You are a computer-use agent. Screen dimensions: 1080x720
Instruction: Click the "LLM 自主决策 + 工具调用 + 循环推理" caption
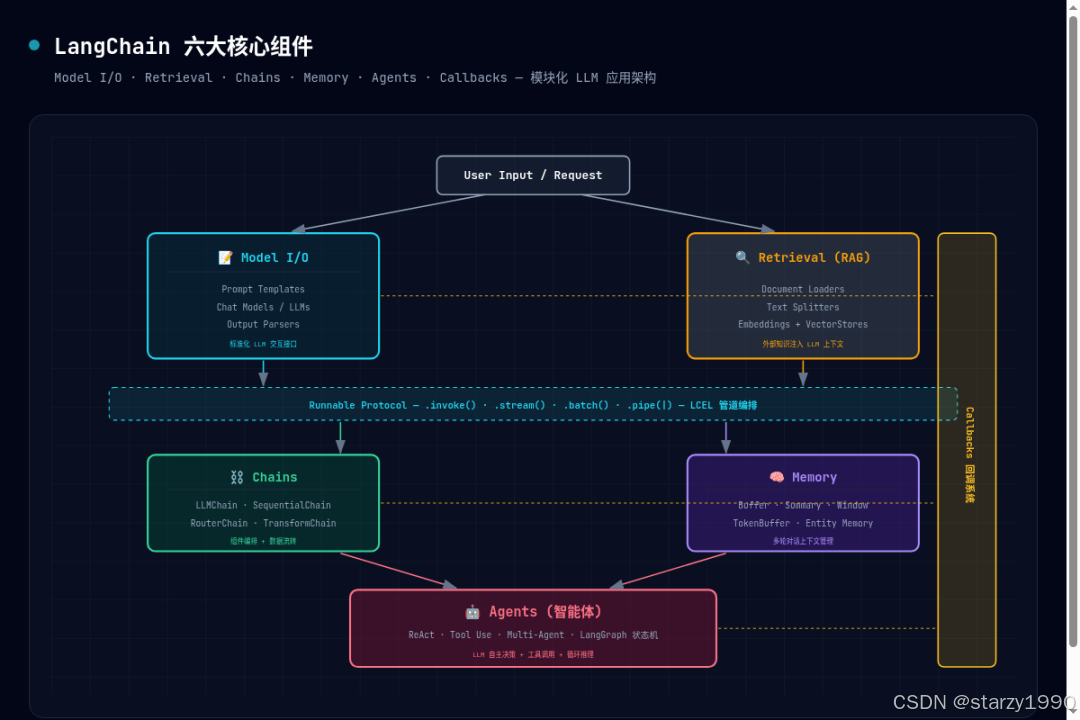tap(533, 655)
